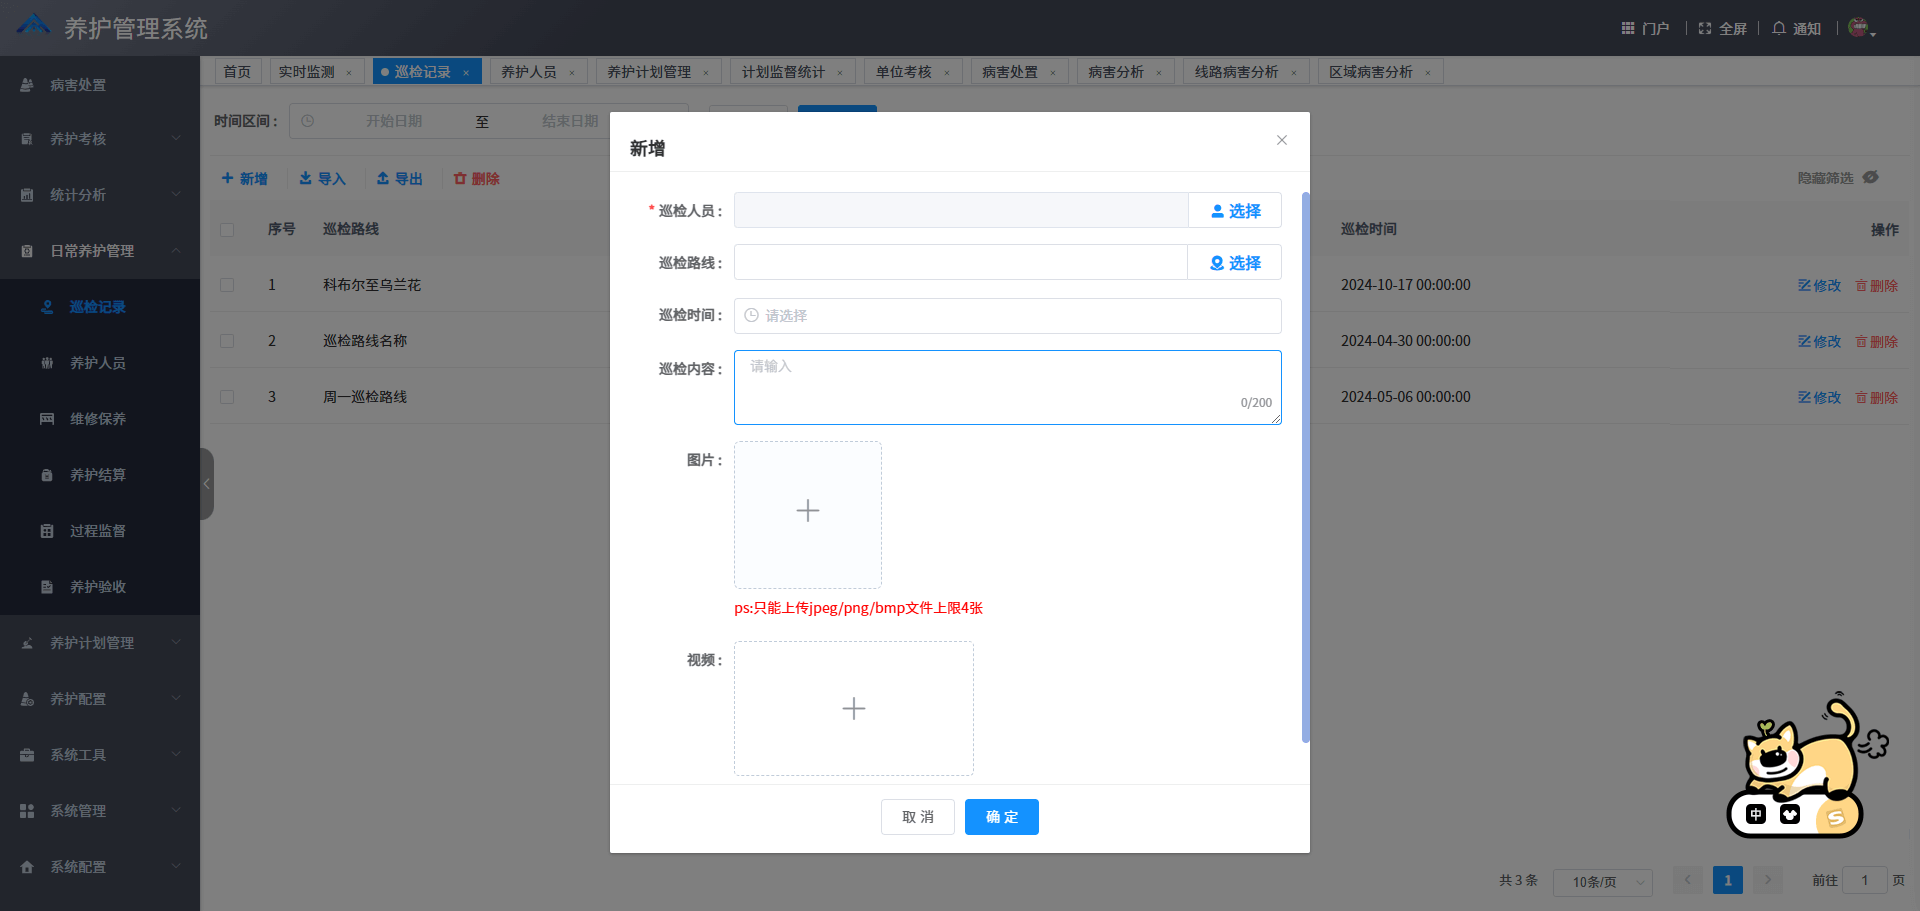Click the user avatar in header
This screenshot has height=911, width=1920.
click(x=1858, y=28)
